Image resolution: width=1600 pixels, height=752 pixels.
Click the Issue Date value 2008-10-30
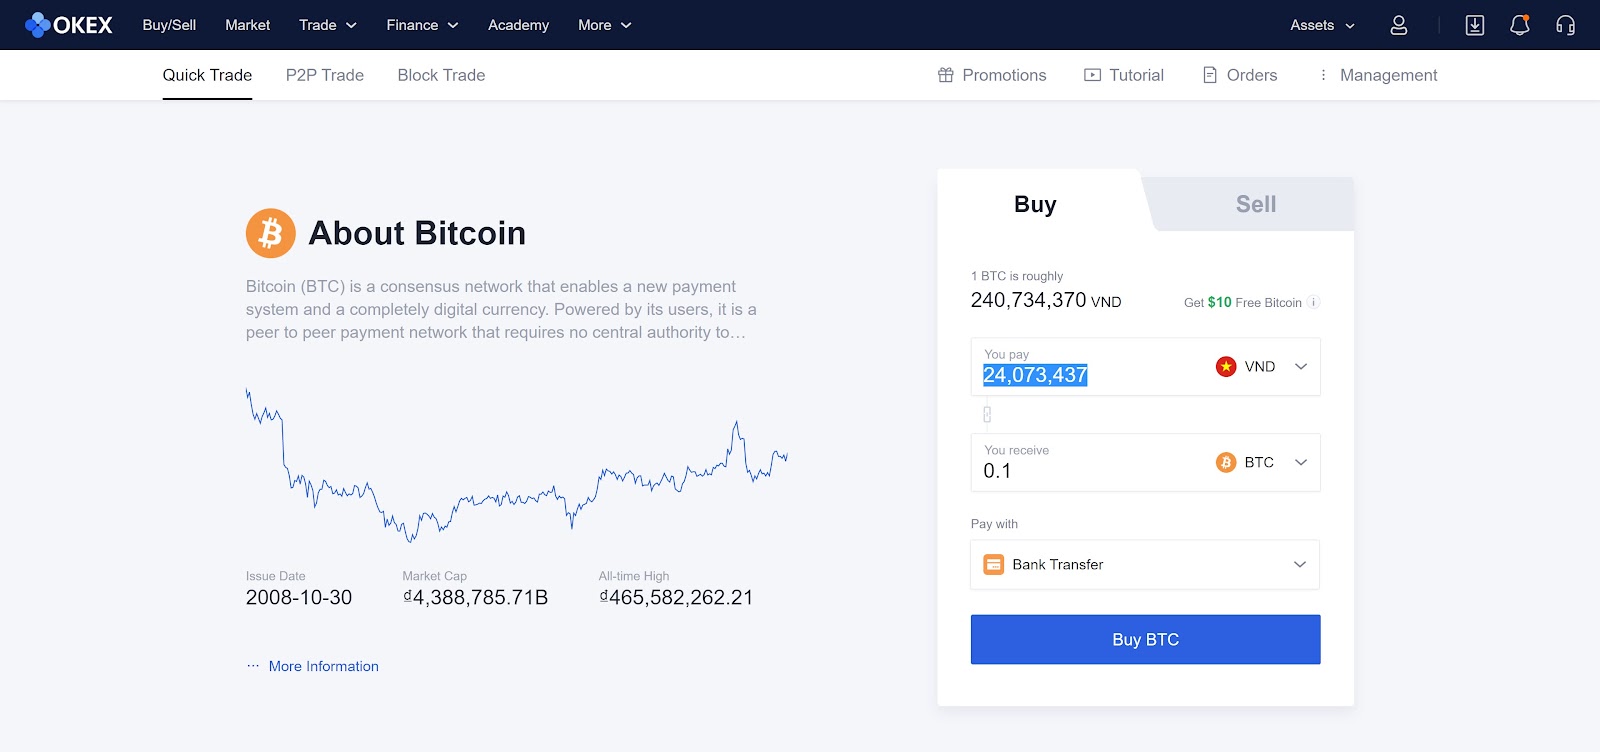click(x=299, y=597)
